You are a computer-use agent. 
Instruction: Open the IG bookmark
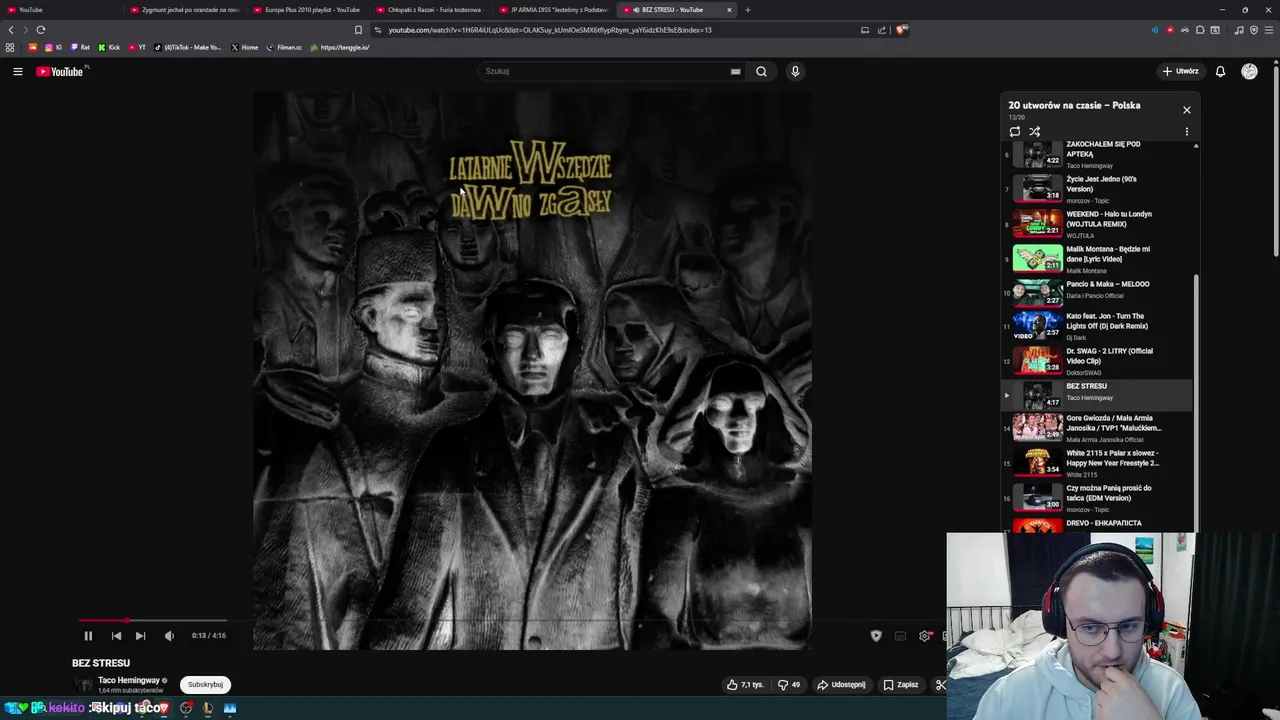[x=53, y=47]
